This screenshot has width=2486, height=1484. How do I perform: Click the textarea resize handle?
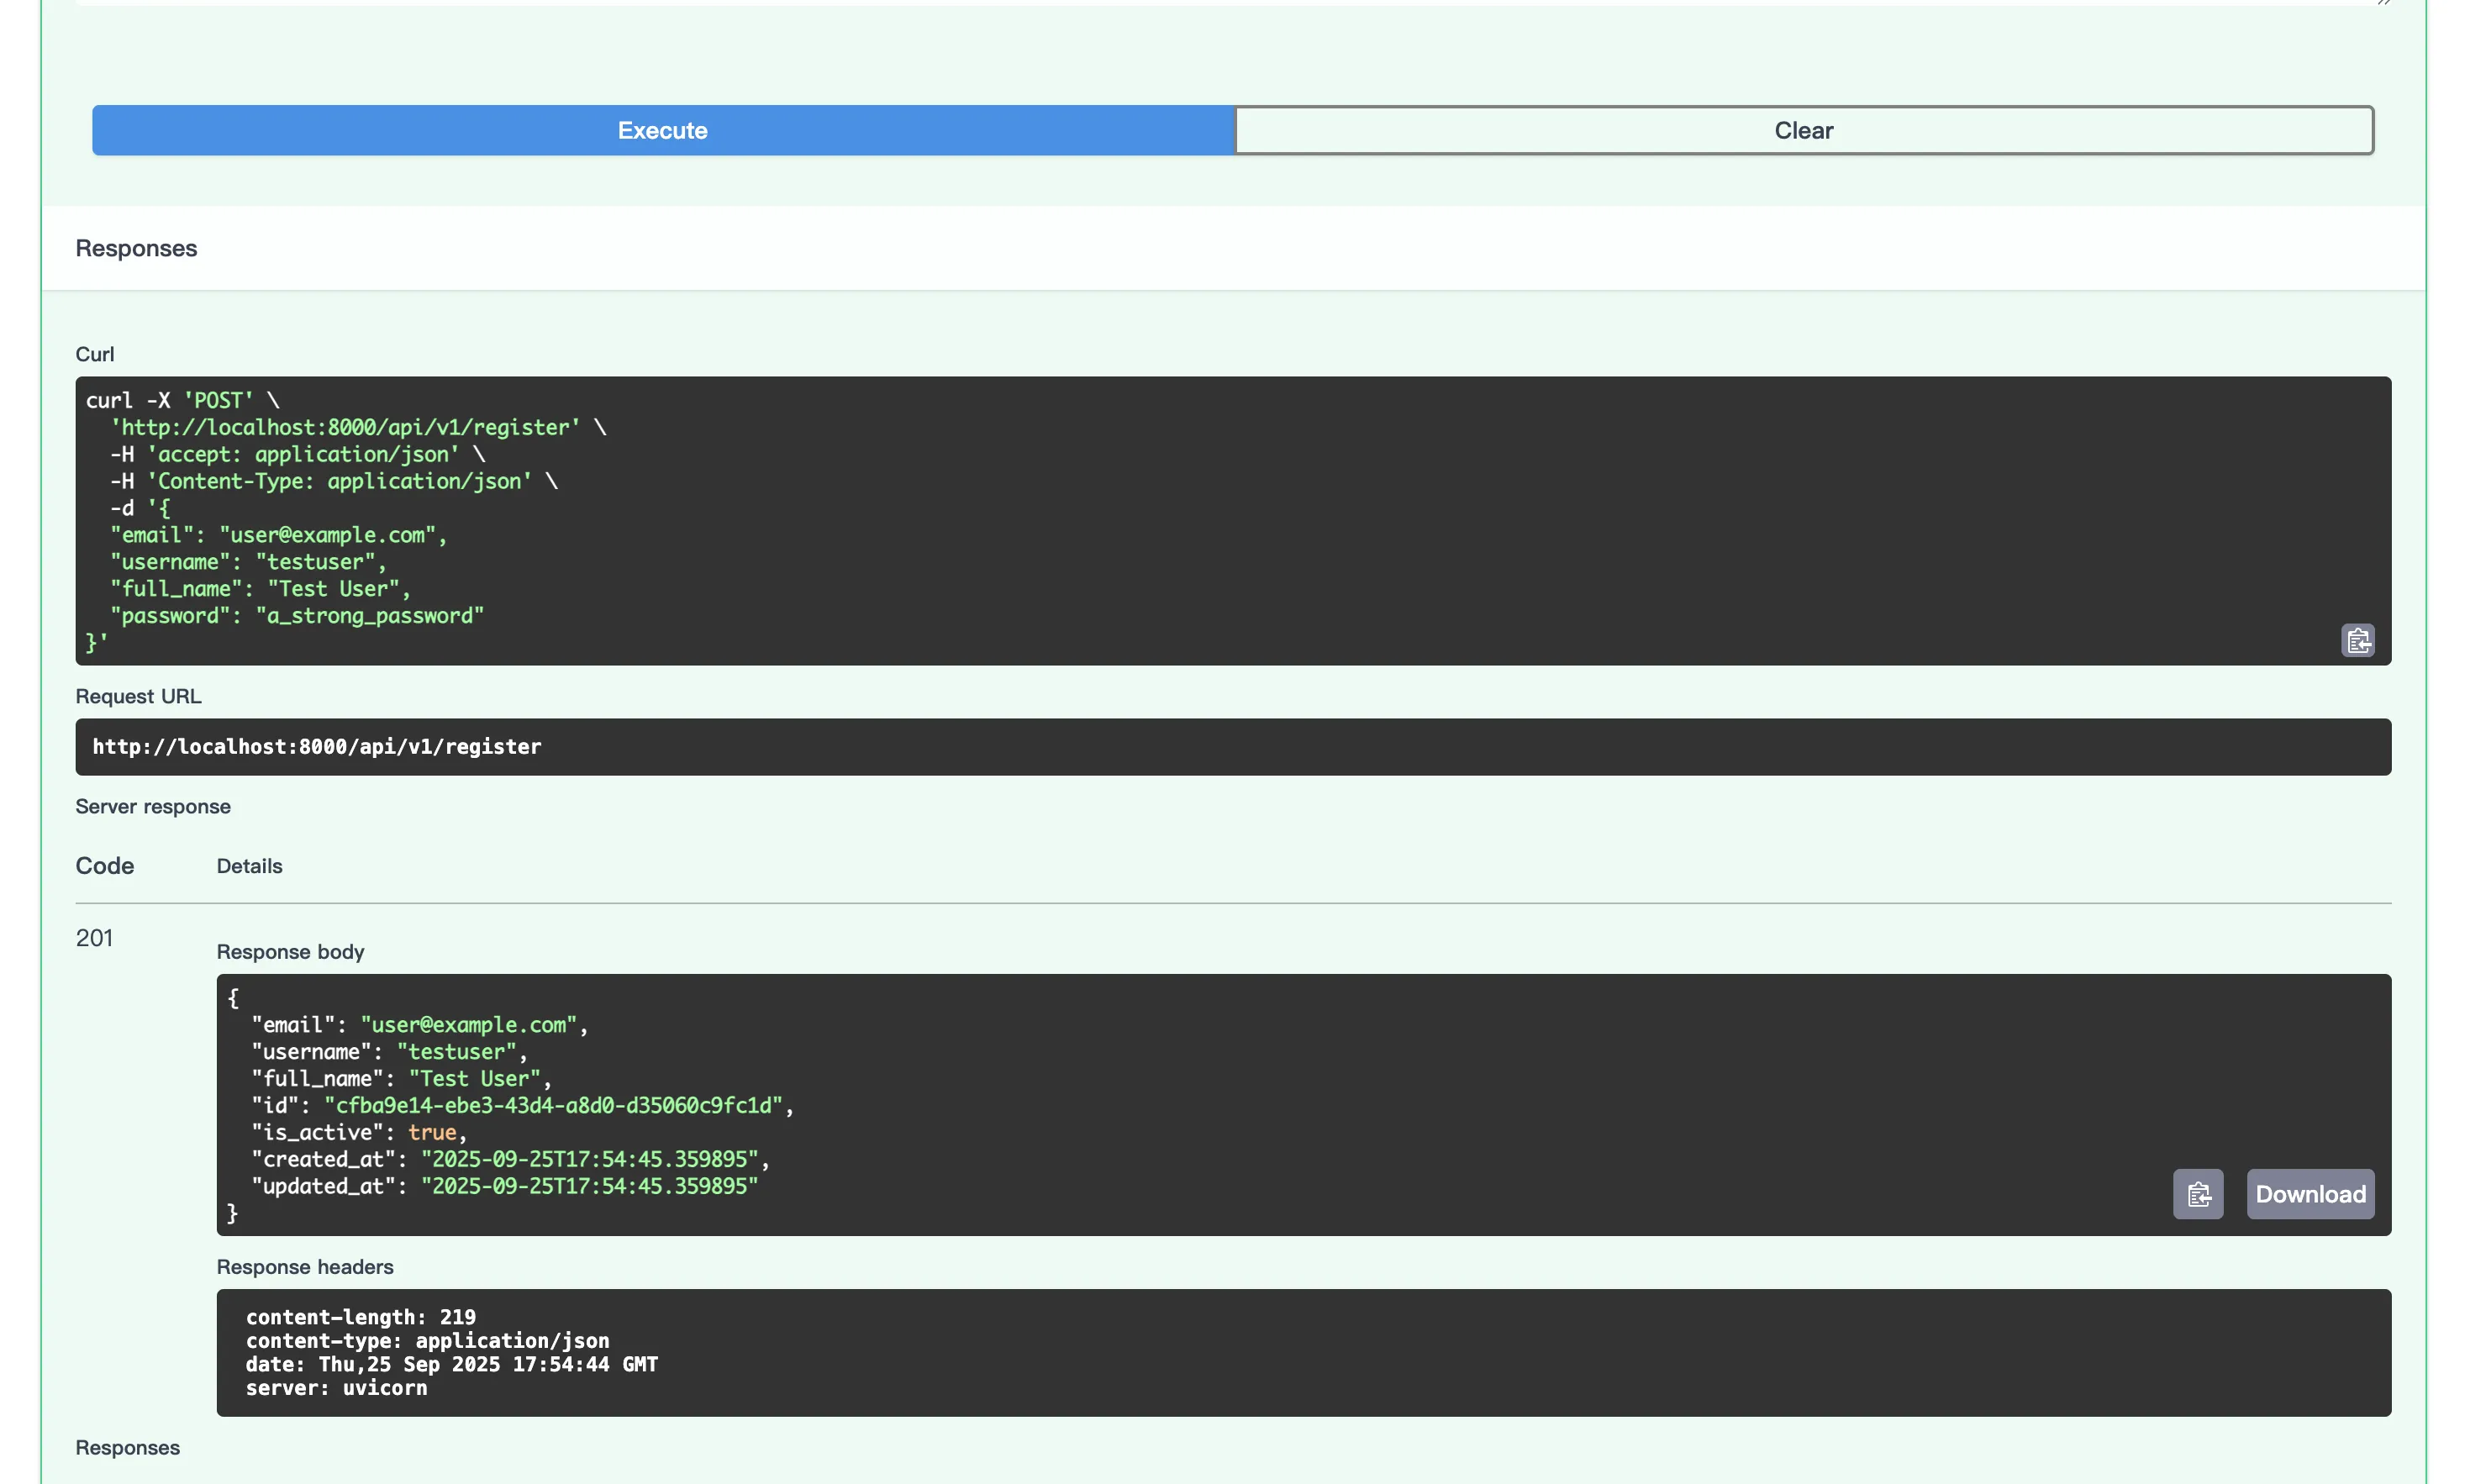coord(2384,3)
